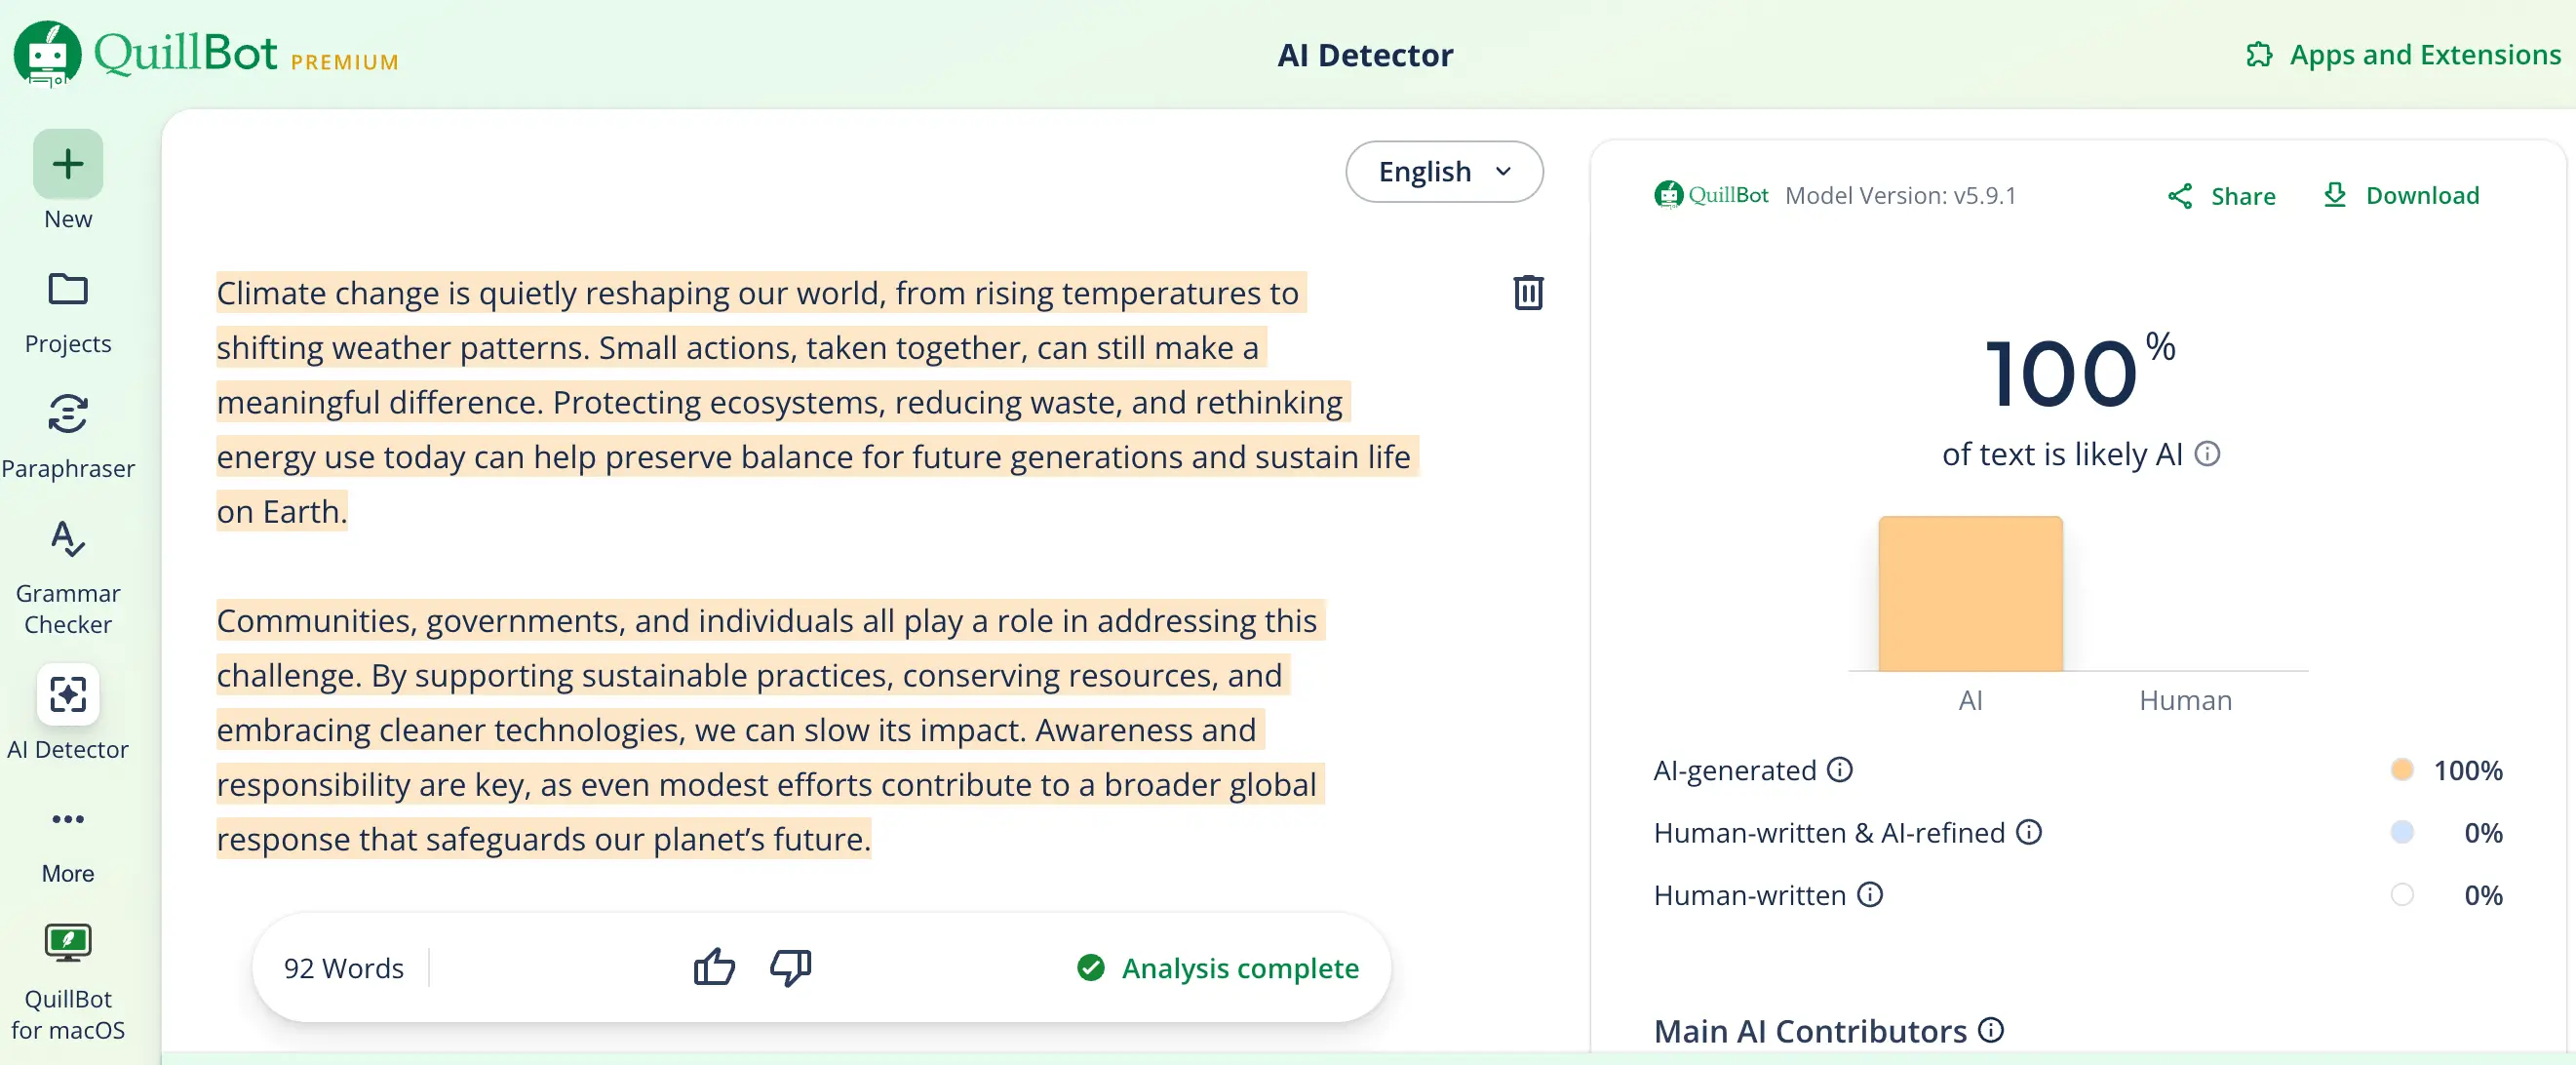Click the orange AI bar in chart

point(1969,593)
